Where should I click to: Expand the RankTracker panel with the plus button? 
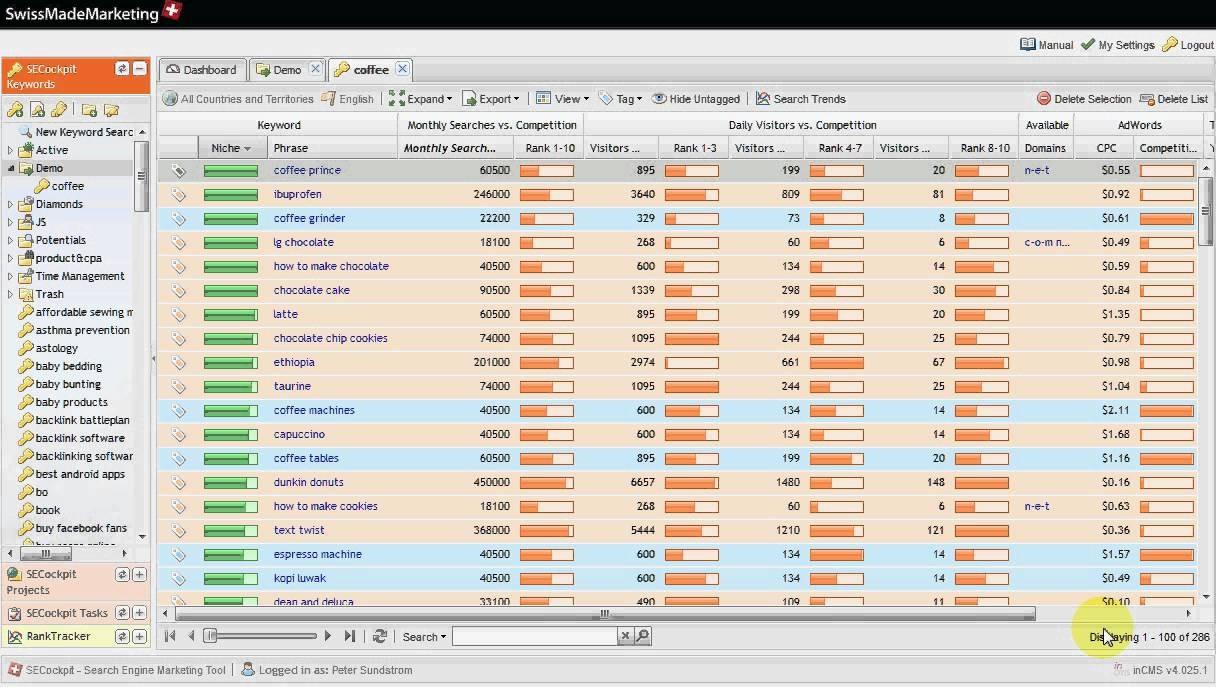coord(139,636)
